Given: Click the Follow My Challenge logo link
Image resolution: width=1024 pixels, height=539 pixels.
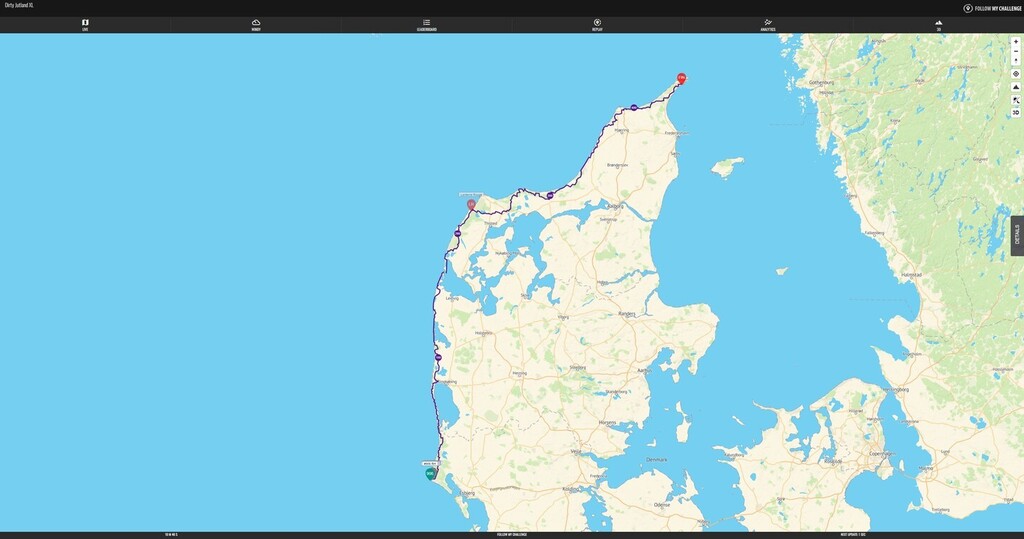Looking at the screenshot, I should [x=992, y=8].
